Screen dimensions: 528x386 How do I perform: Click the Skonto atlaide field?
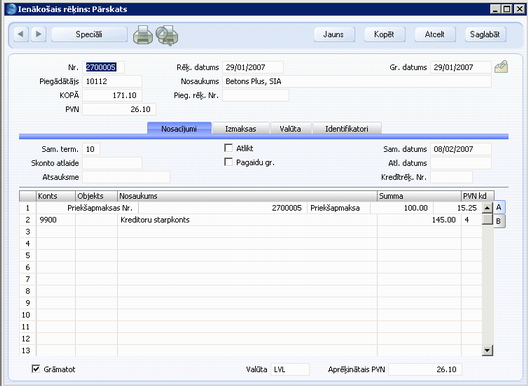click(x=112, y=163)
